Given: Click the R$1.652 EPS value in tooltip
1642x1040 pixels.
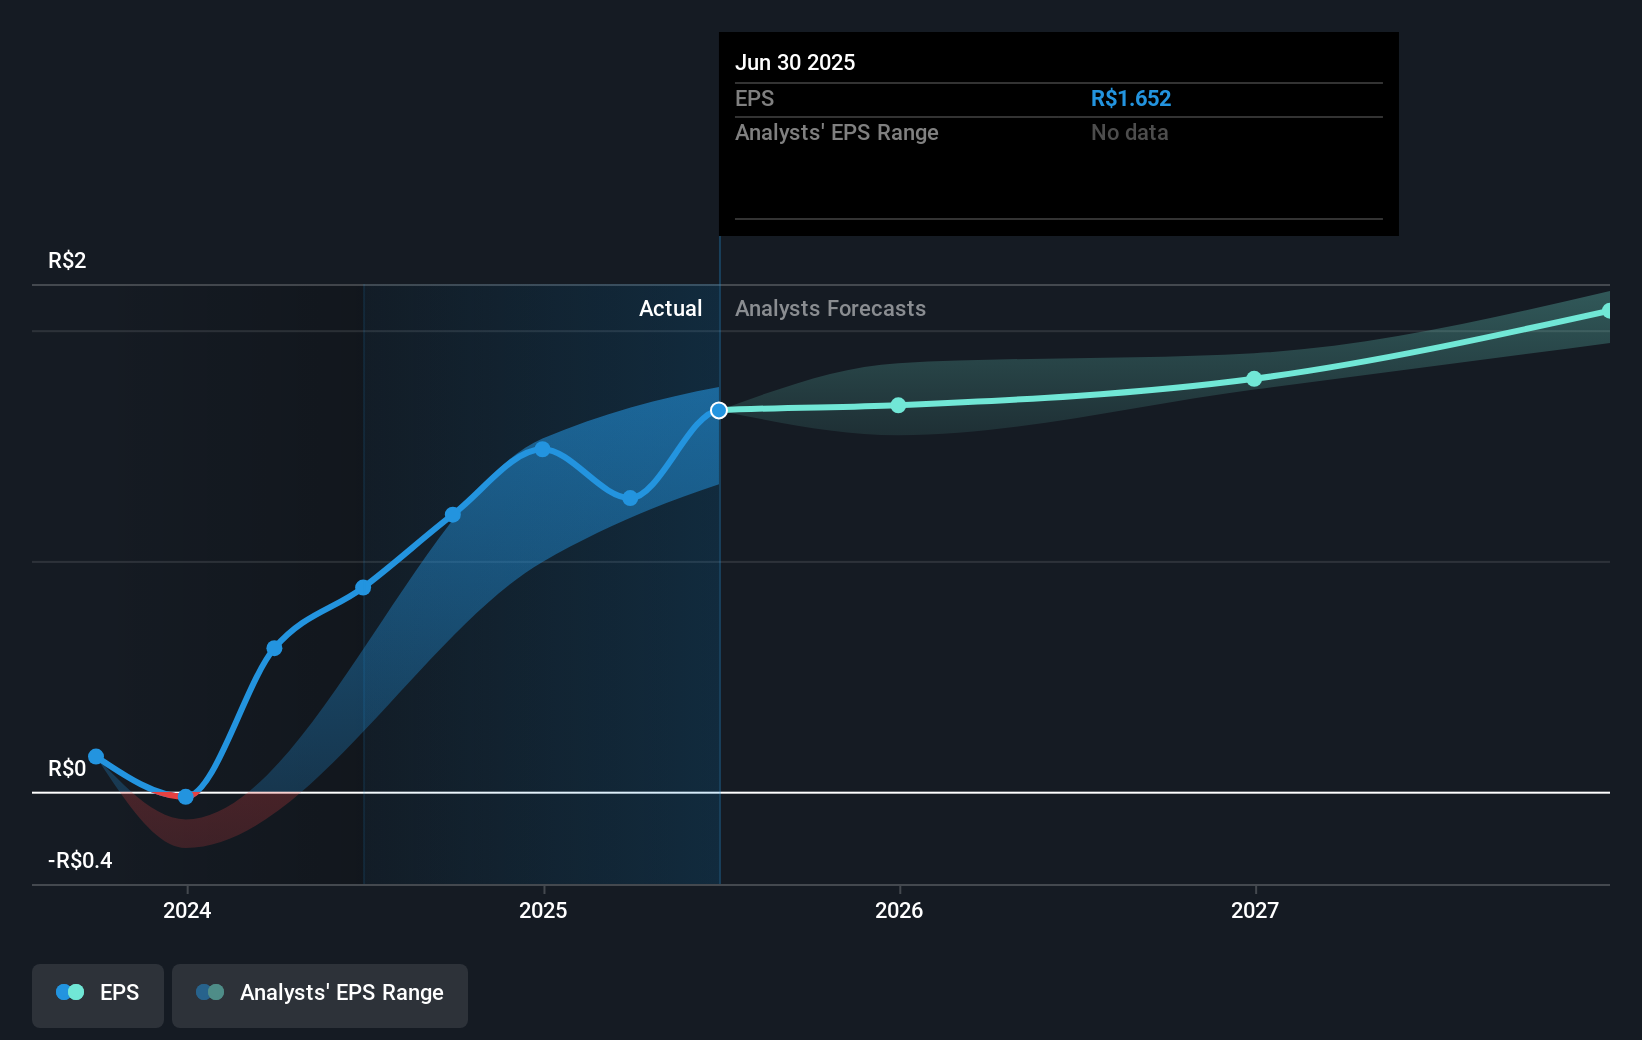Looking at the screenshot, I should tap(1130, 99).
